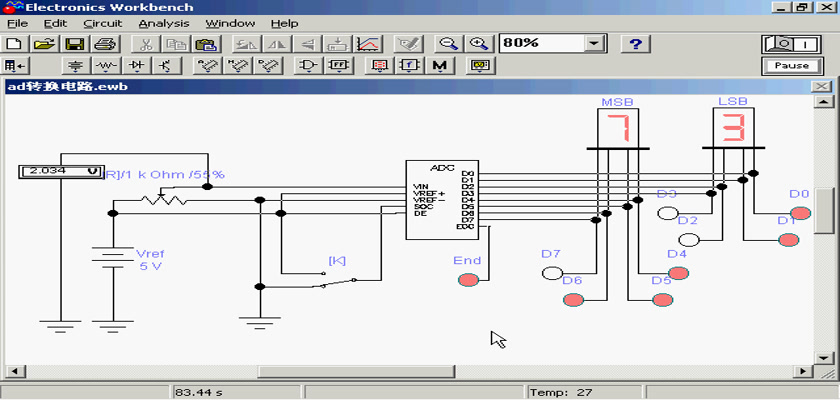840x400 pixels.
Task: Open the Logic Gates parts bin
Action: (308, 66)
